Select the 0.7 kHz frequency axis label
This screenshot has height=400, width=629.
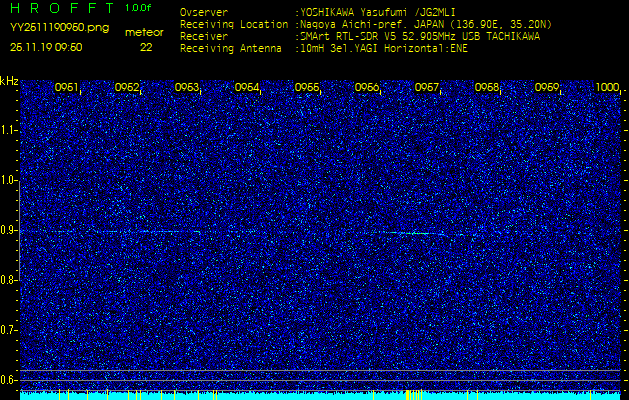pyautogui.click(x=8, y=330)
